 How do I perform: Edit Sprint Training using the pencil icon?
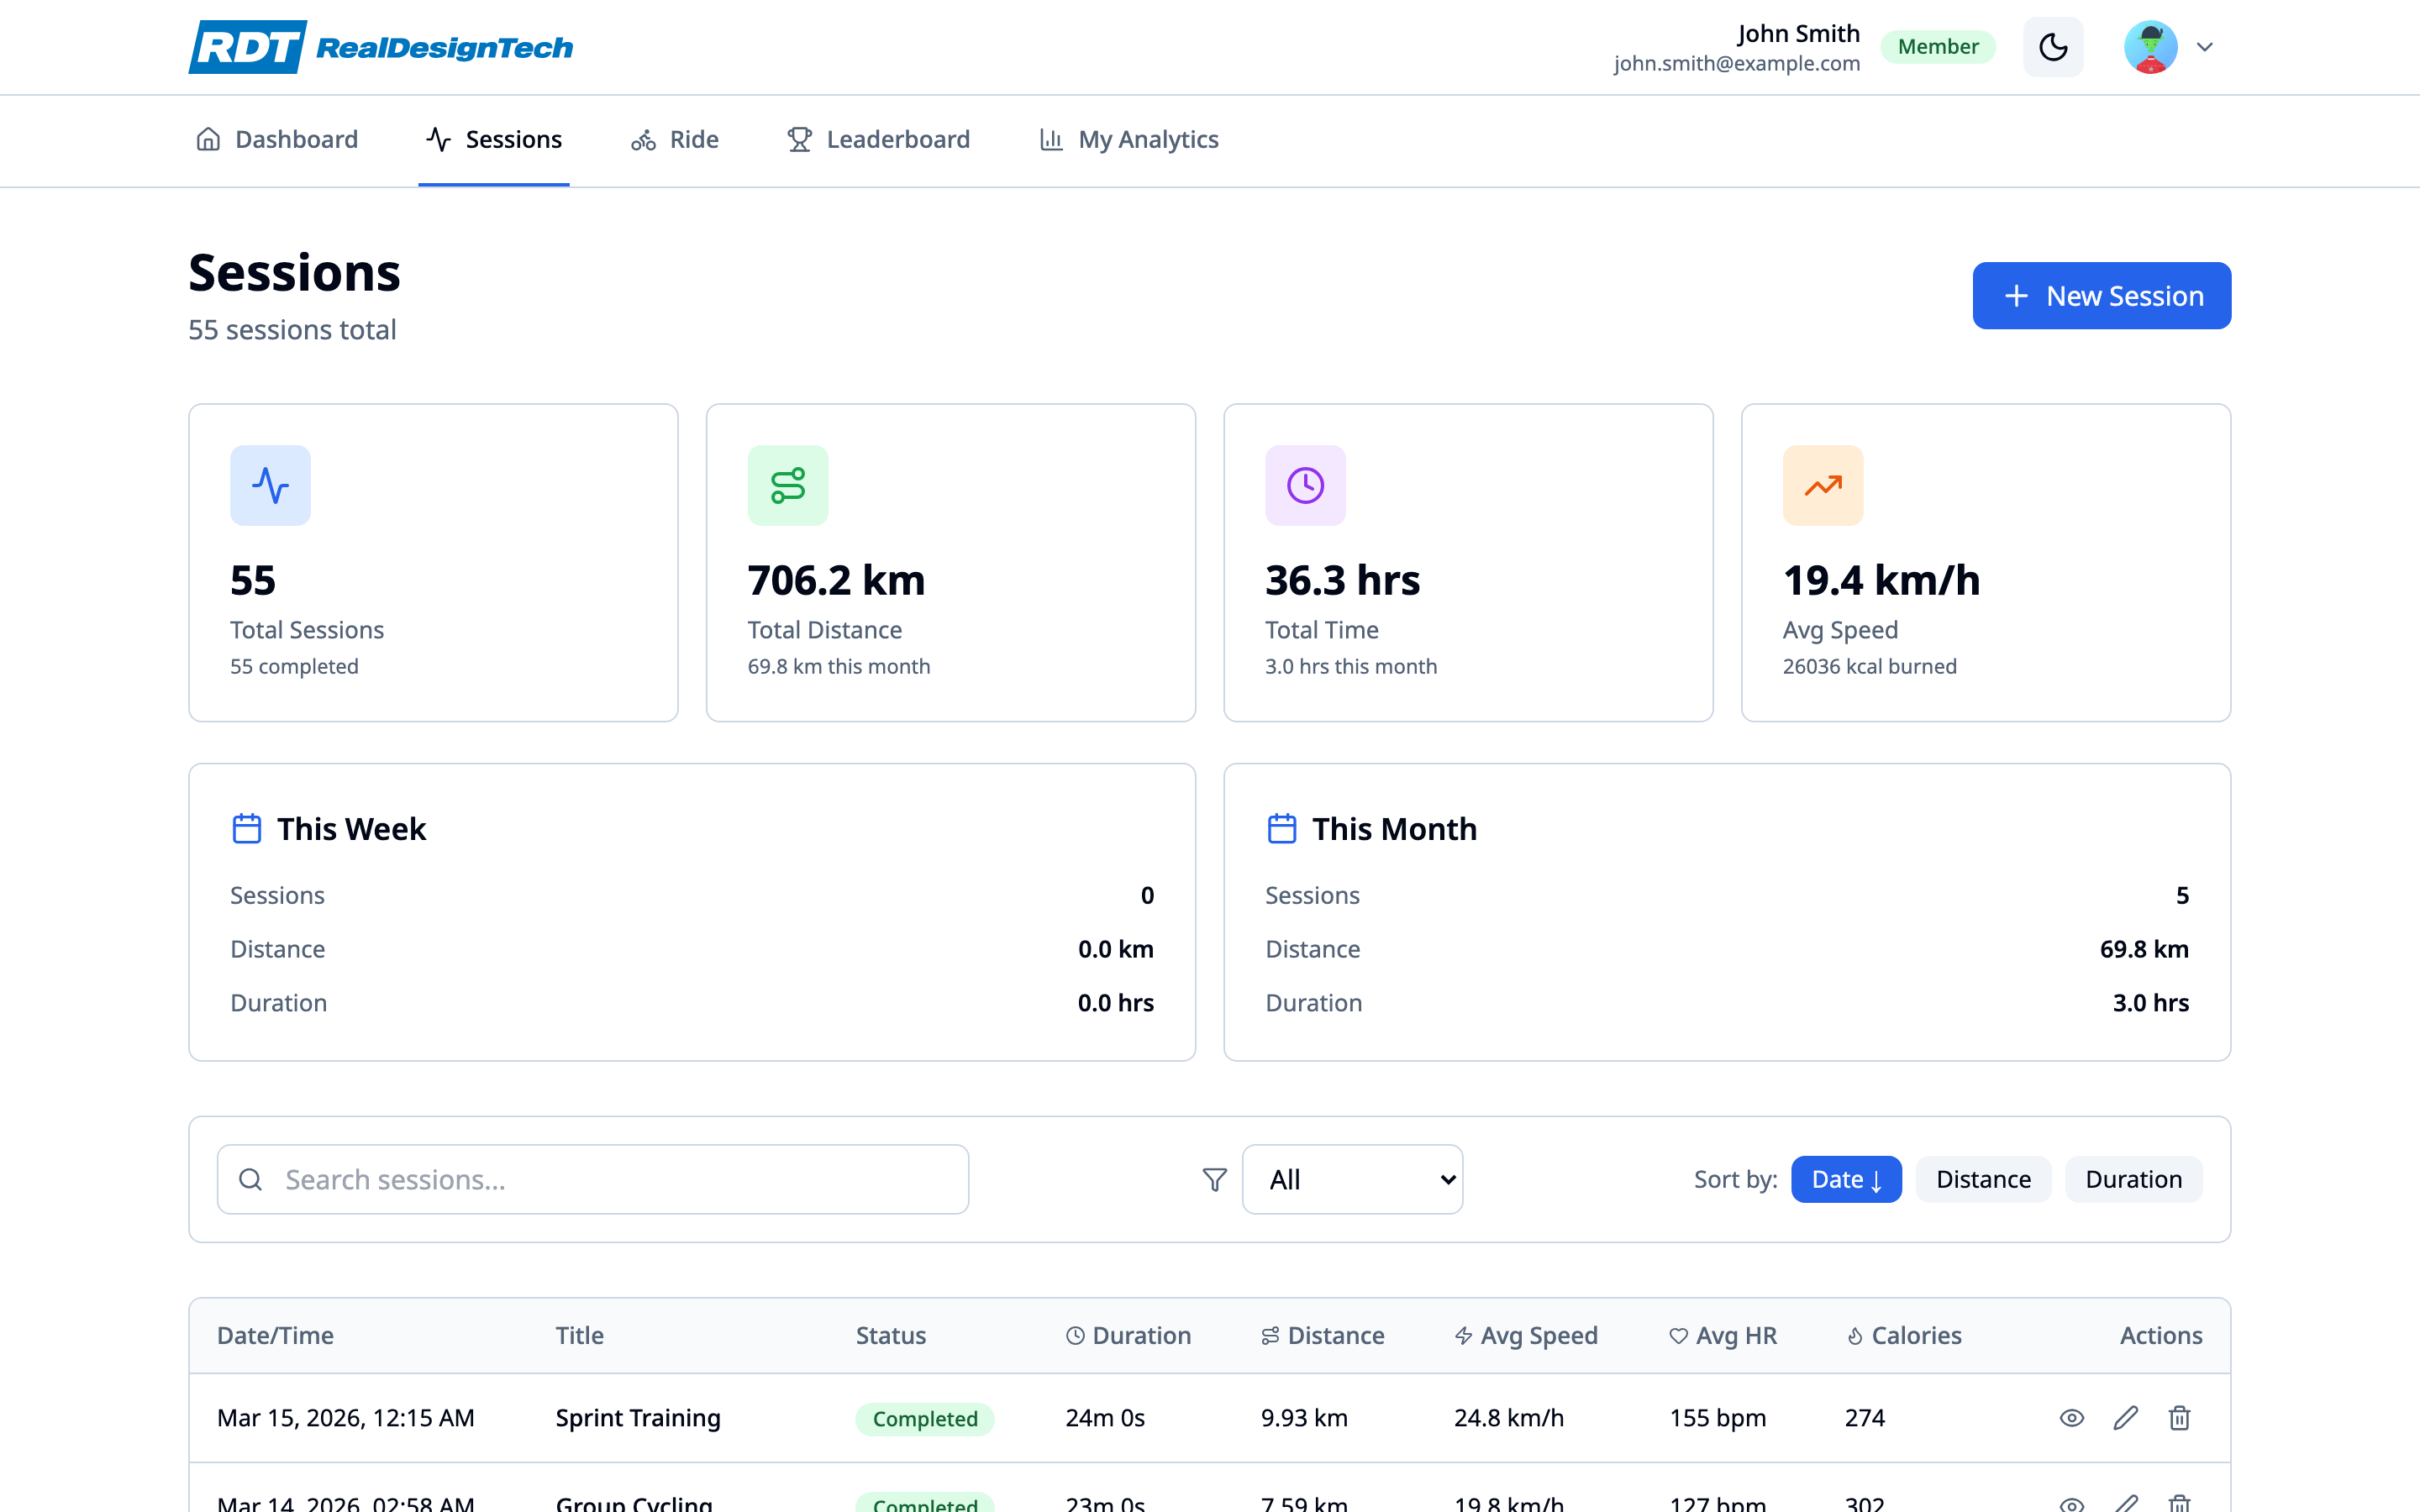(2125, 1417)
